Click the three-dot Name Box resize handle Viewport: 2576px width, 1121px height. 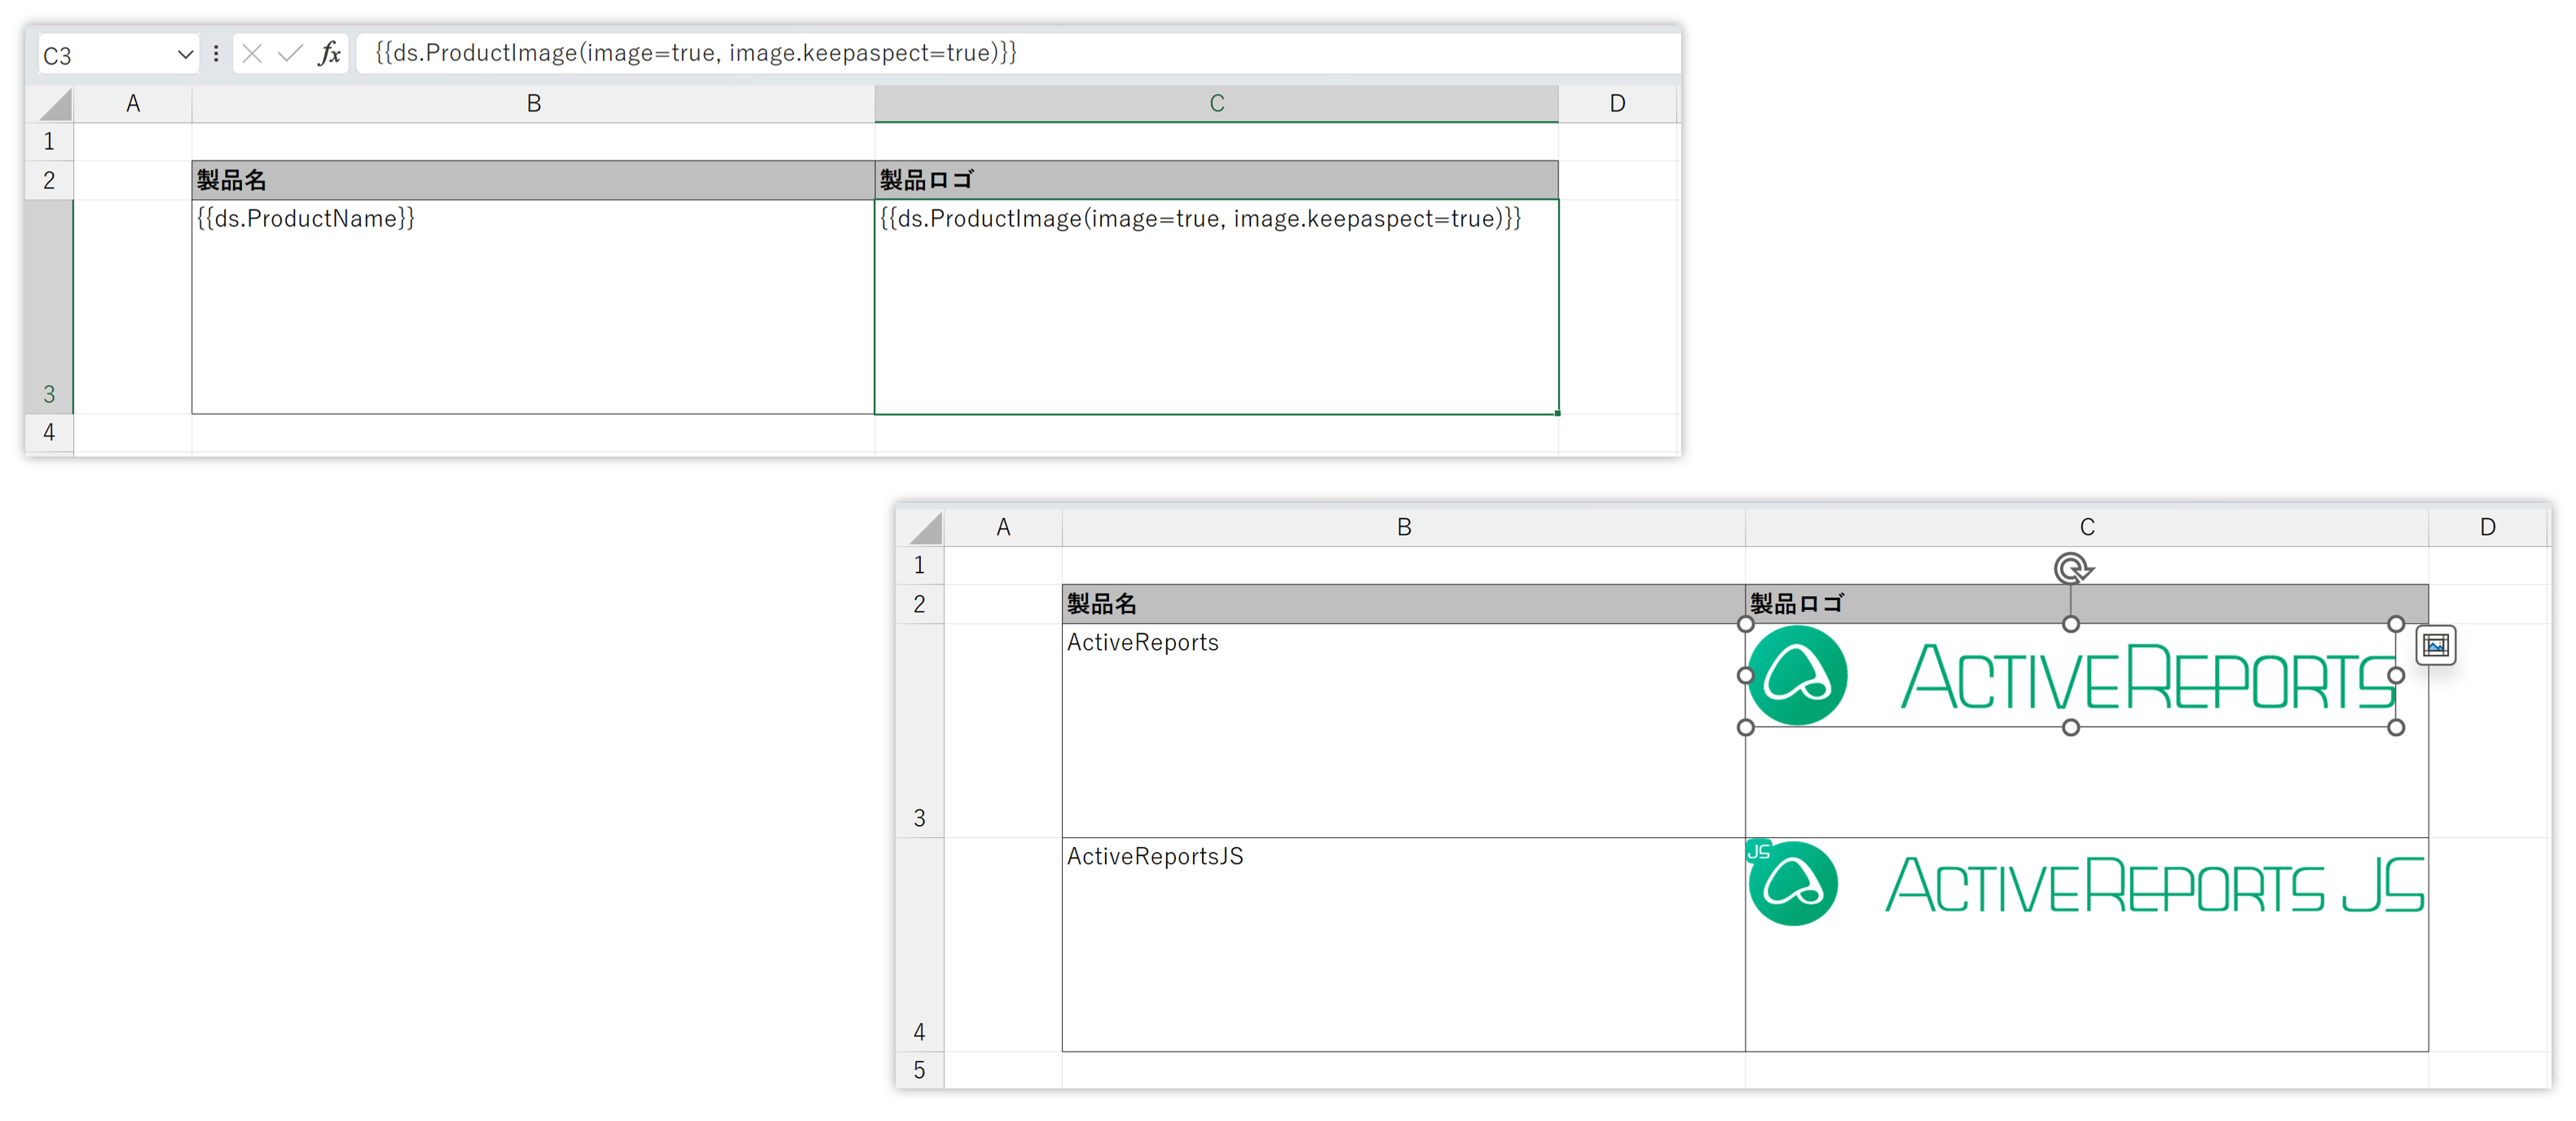point(216,54)
